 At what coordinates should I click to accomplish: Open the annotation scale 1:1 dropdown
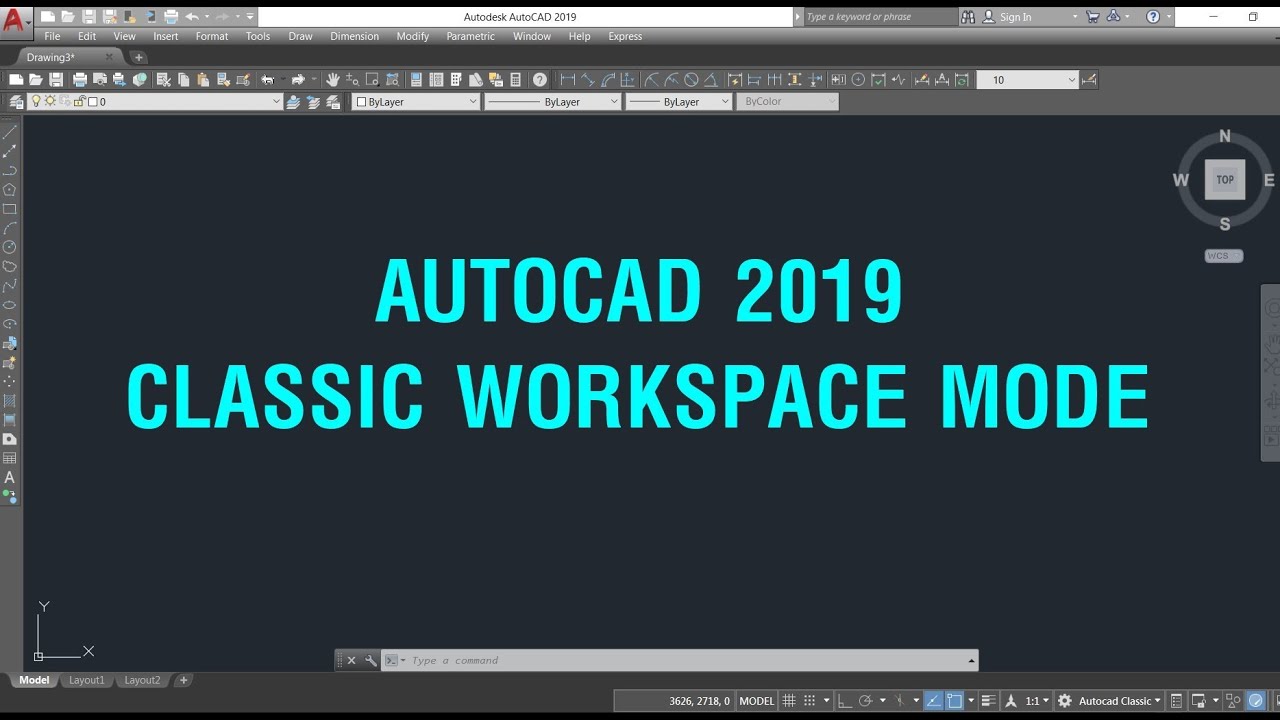[1037, 701]
